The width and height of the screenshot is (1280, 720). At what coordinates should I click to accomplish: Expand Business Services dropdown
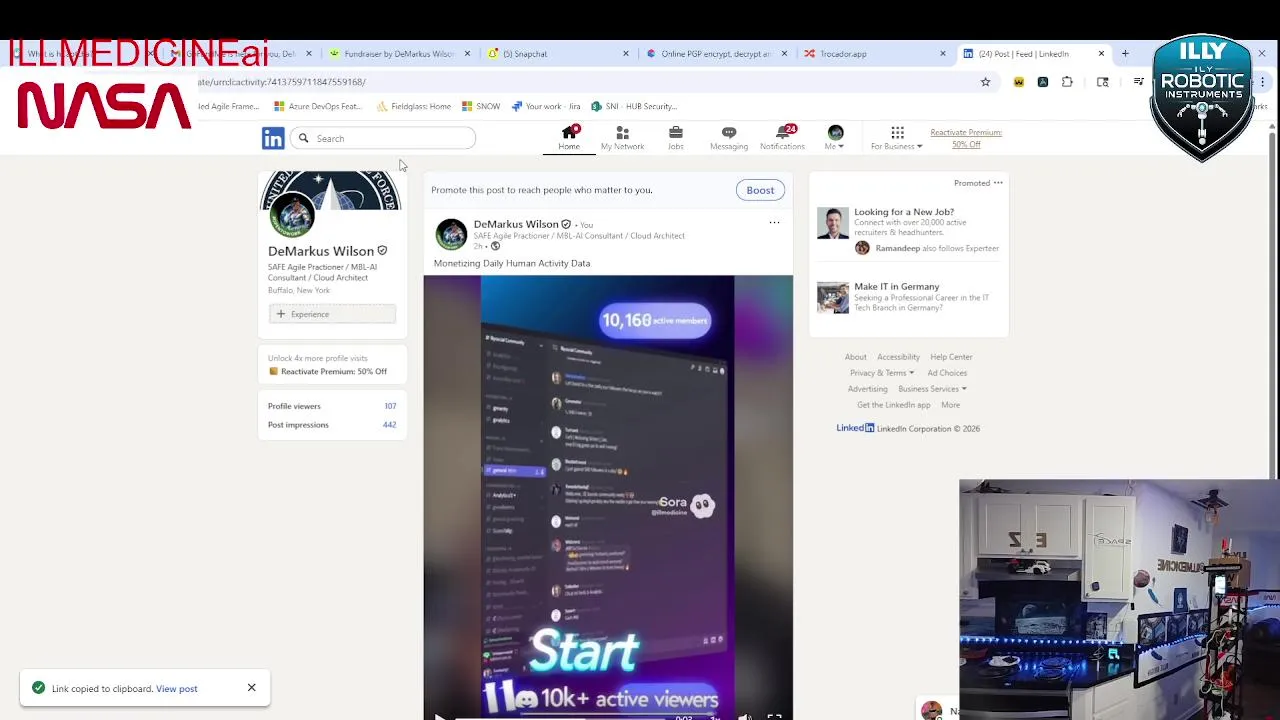[932, 389]
